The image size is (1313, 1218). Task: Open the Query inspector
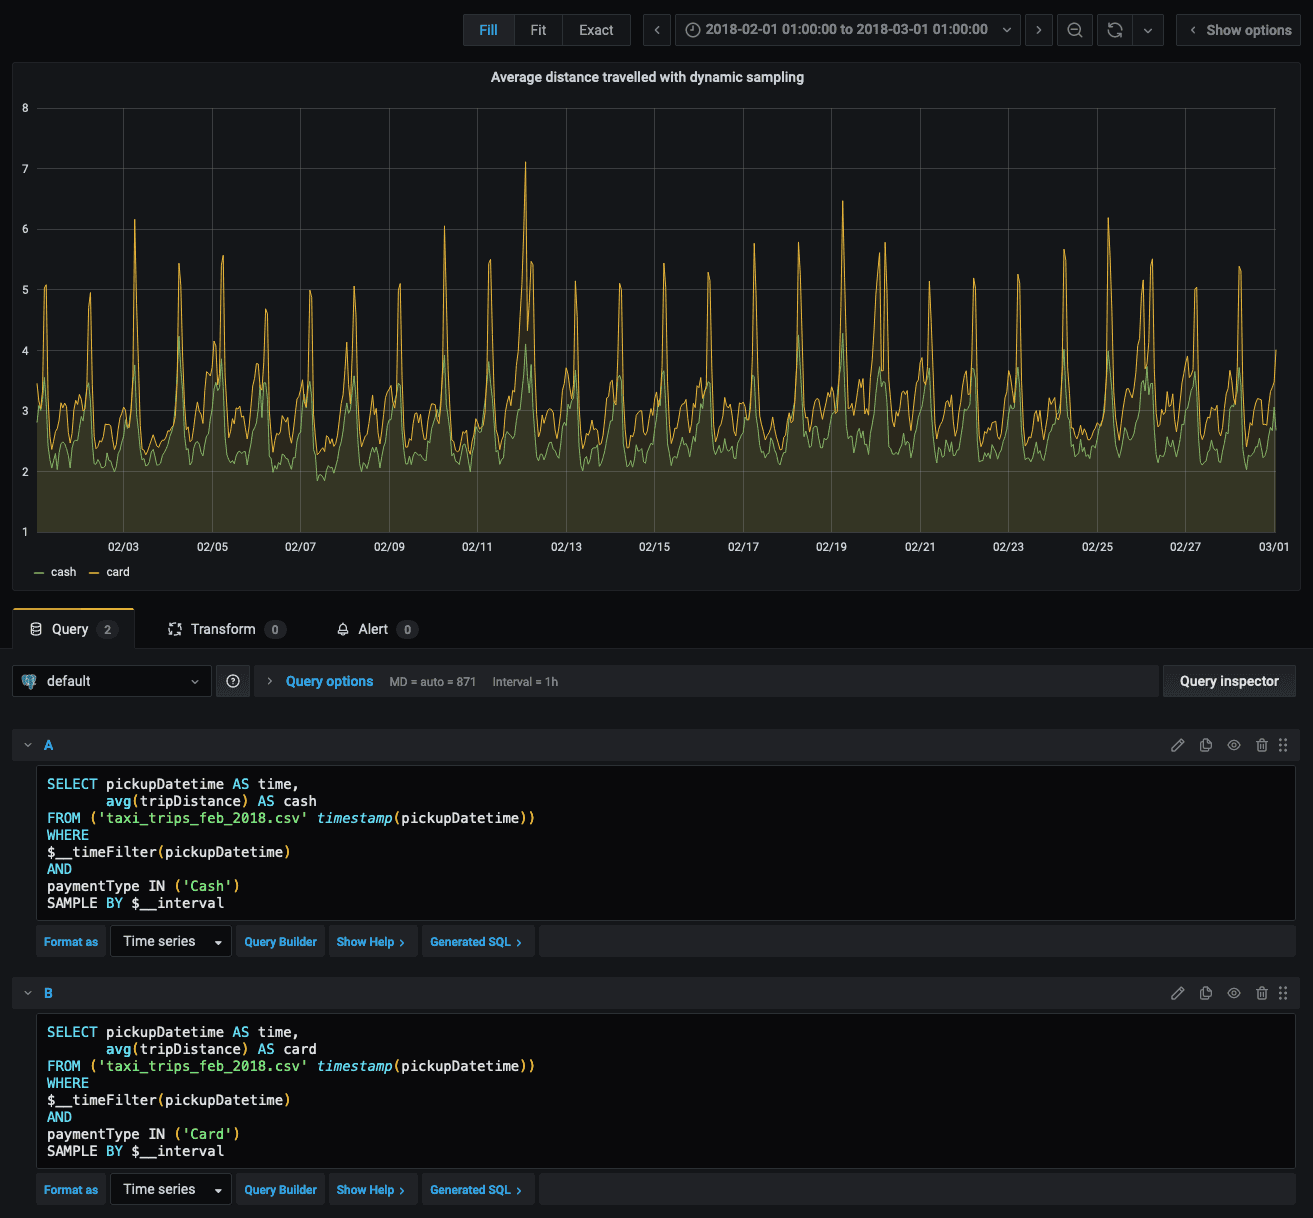pos(1228,681)
